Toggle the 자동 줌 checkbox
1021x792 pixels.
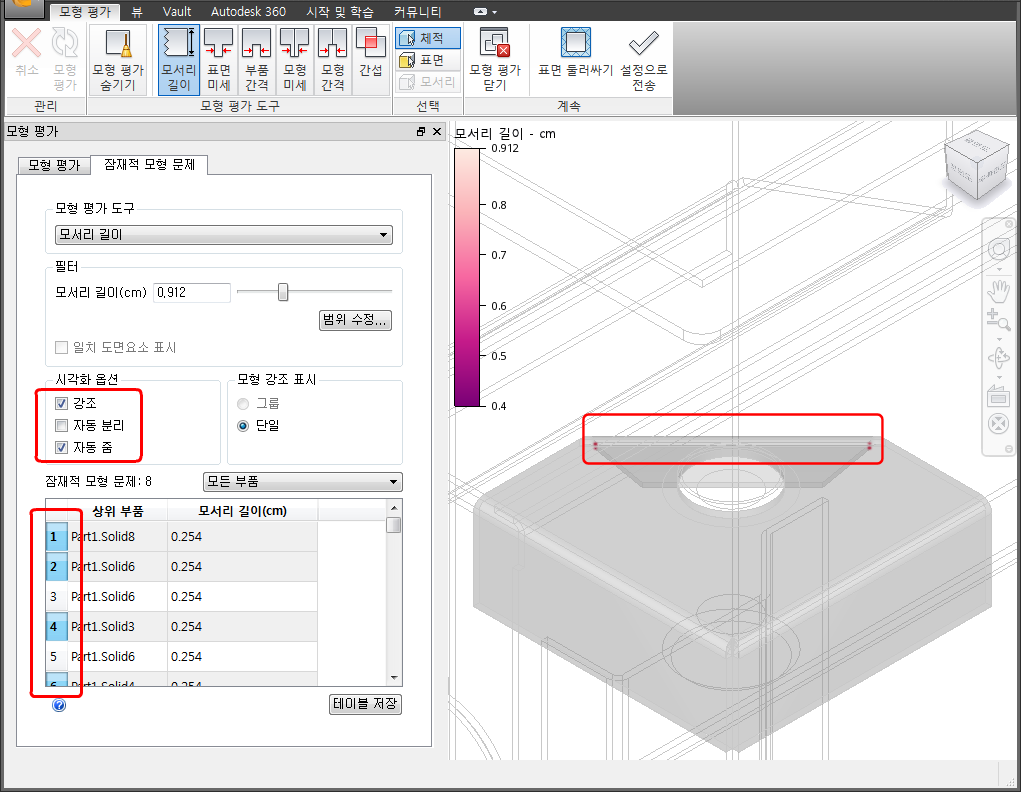[x=61, y=448]
